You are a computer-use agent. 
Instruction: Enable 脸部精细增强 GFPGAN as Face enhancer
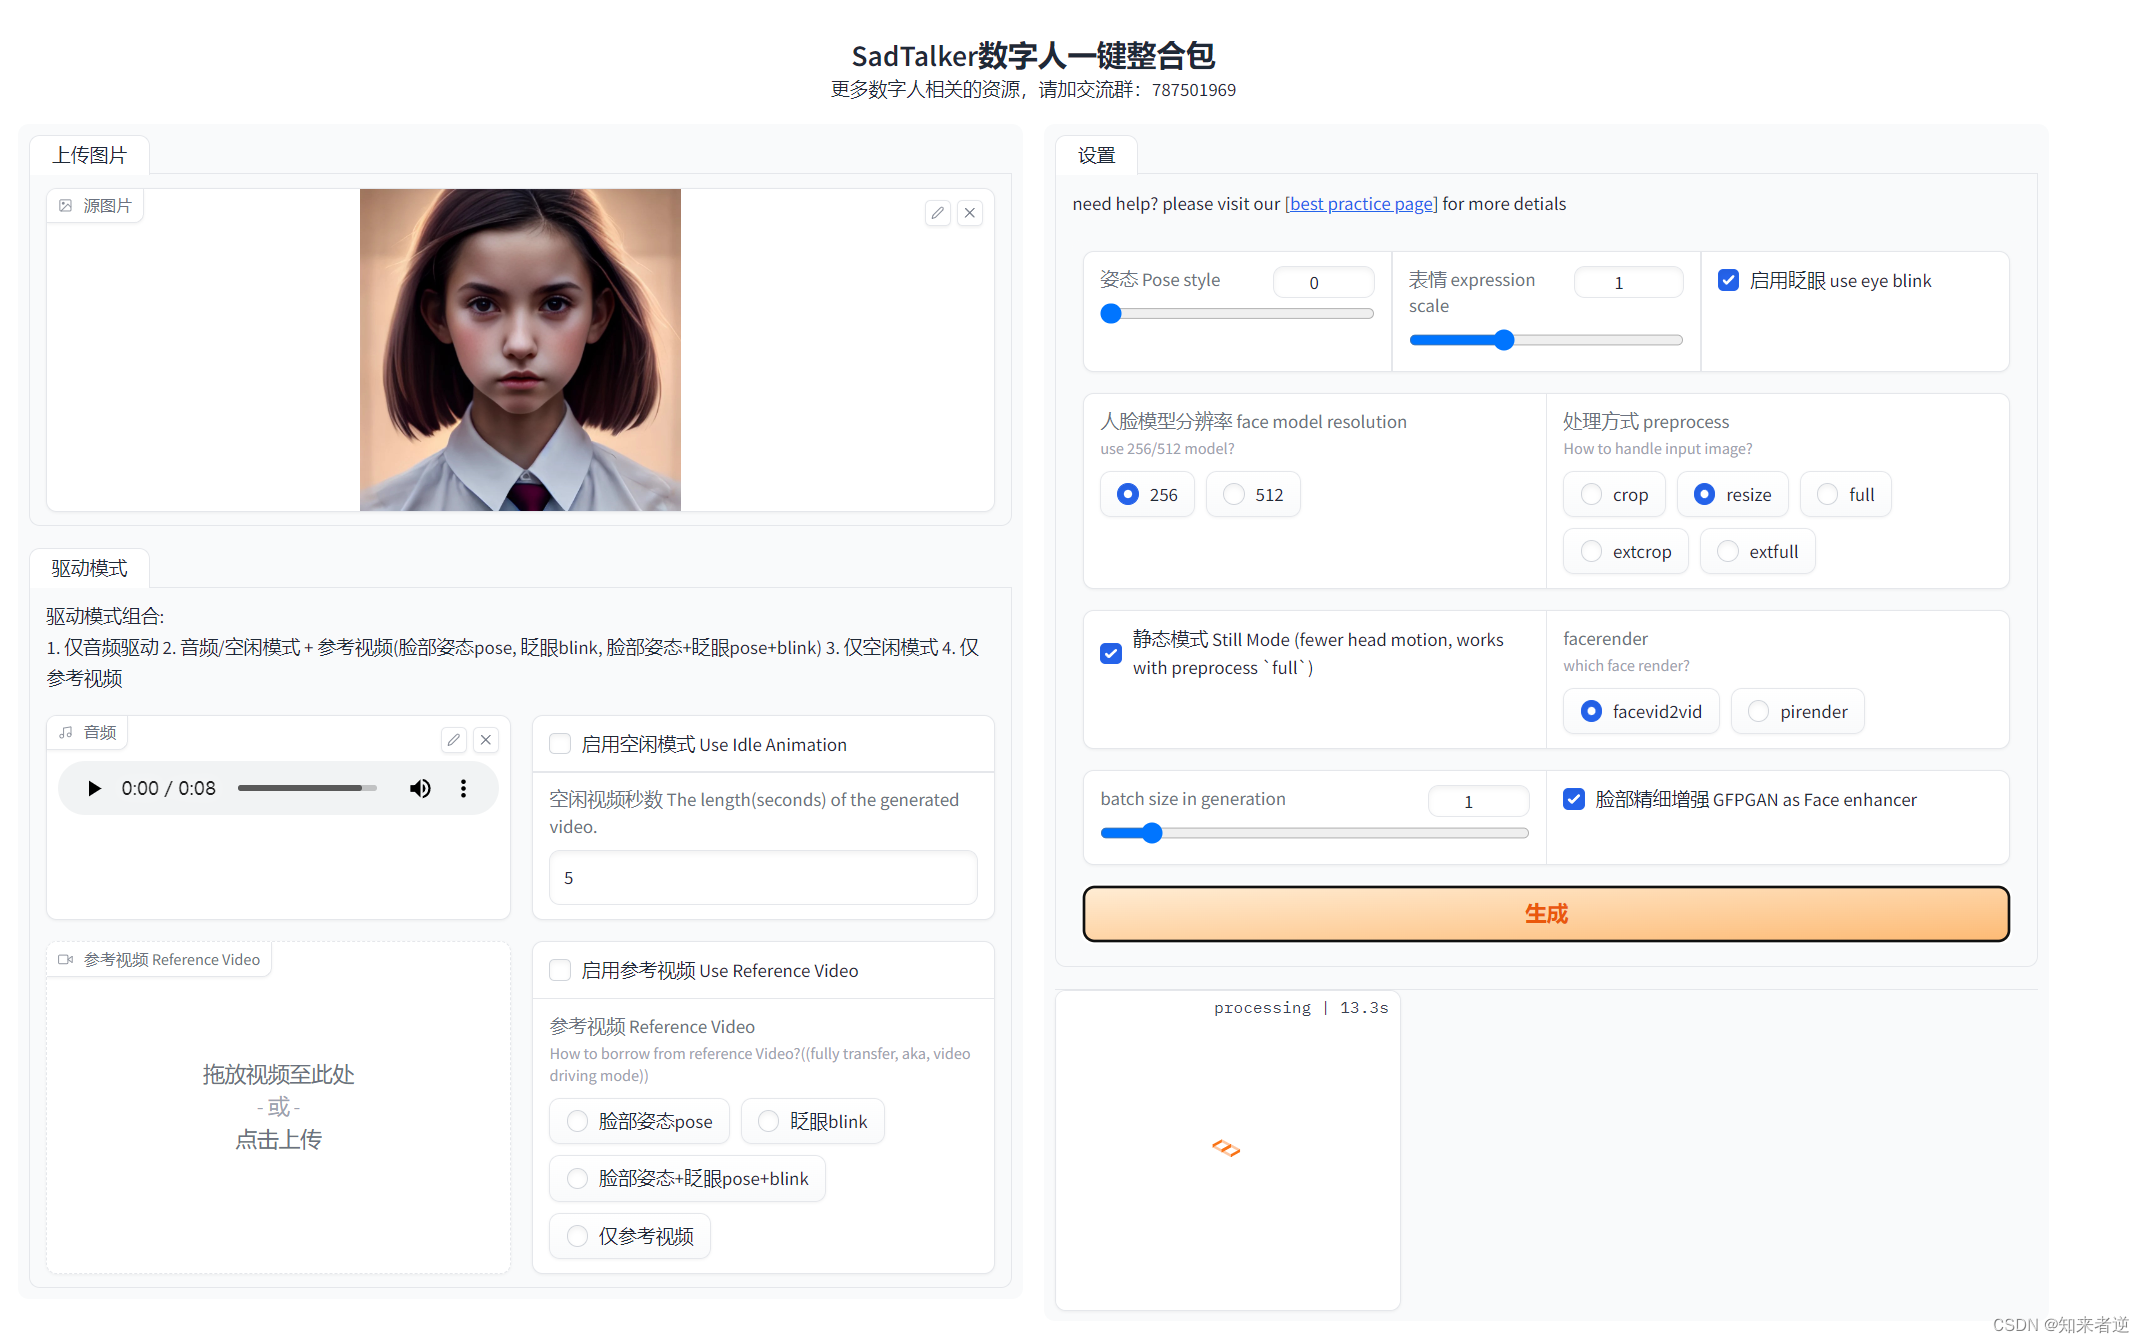pos(1578,798)
